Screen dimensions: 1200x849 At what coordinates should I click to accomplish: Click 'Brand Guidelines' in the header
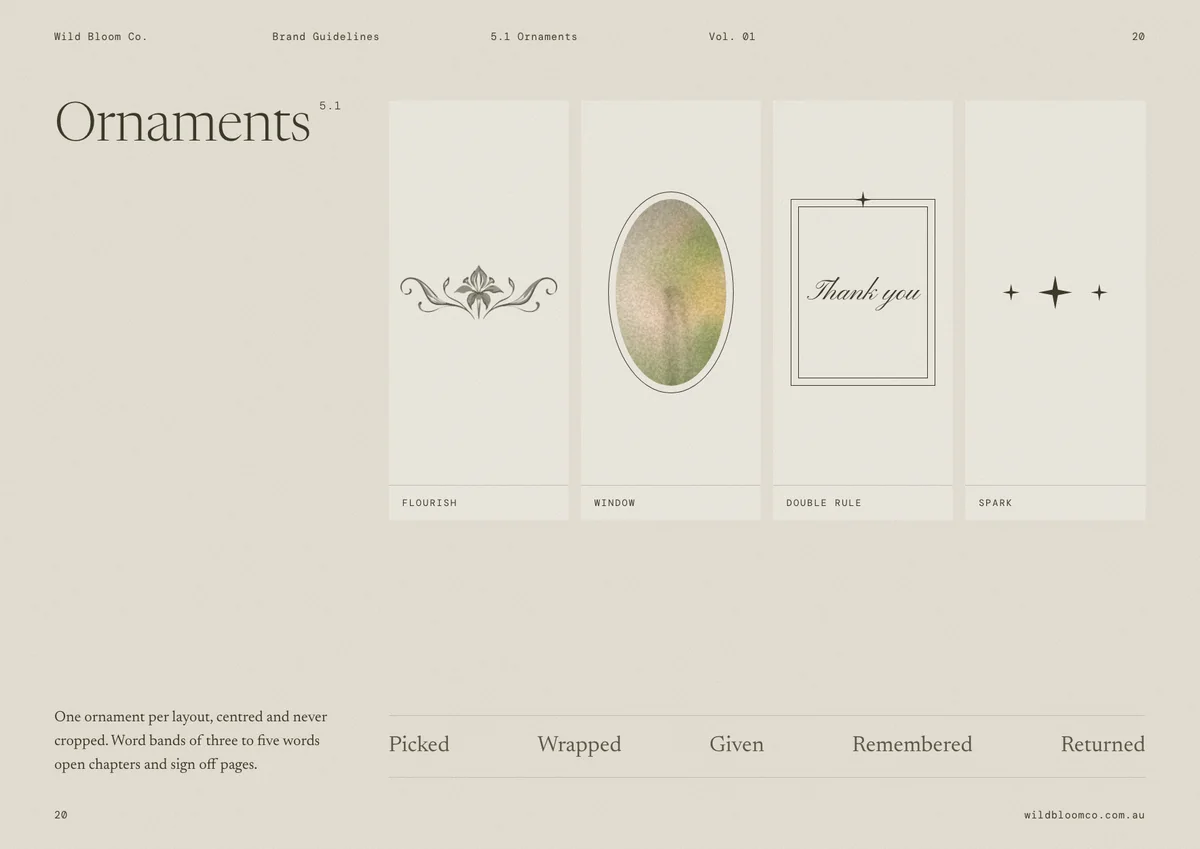pos(326,37)
